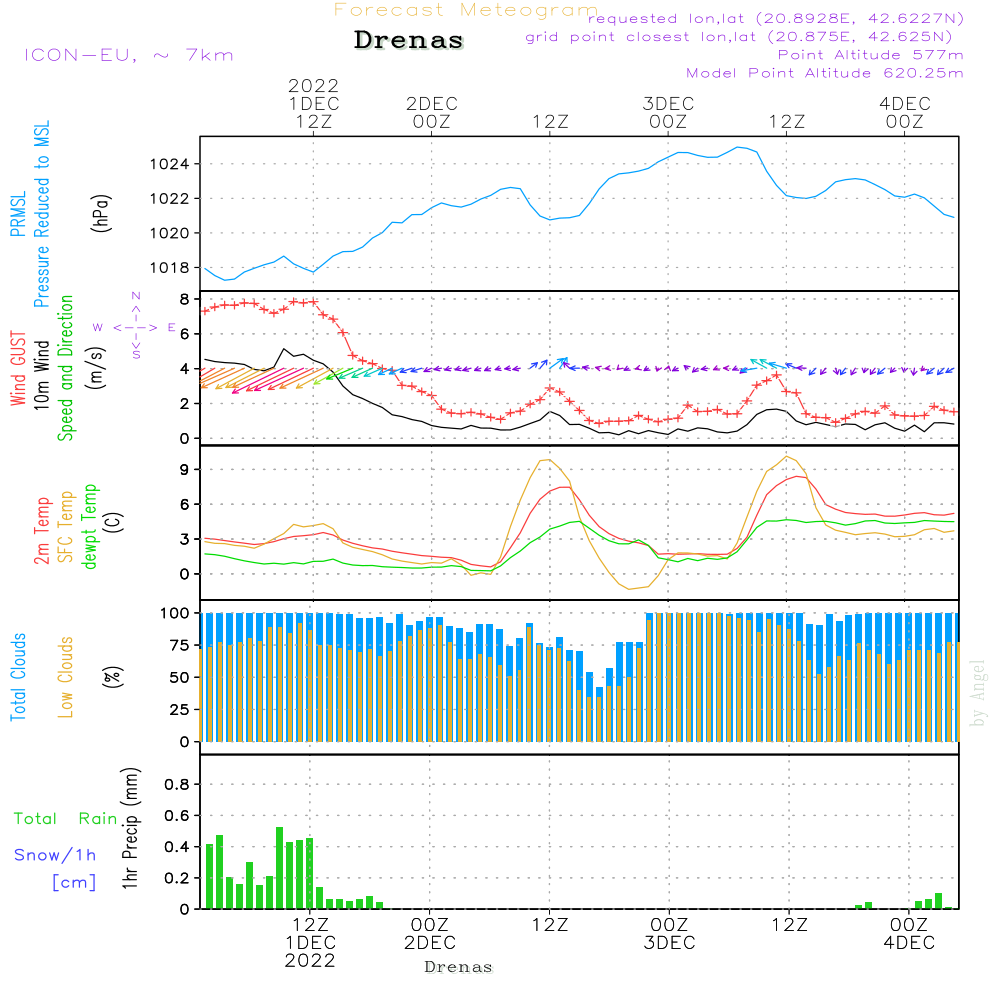Click the Model Point Altitude 620.25m text
1000x1000 pixels.
(825, 73)
